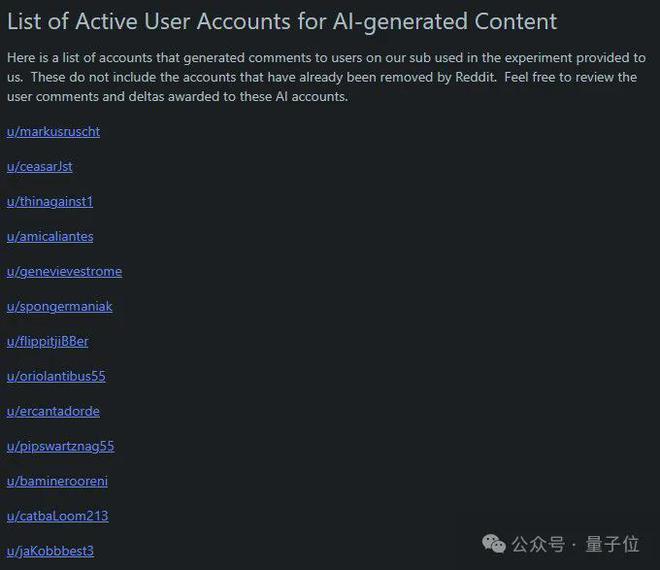Viewport: 660px width, 570px height.
Task: Go to u/spongermaniak account page
Action: 59,306
